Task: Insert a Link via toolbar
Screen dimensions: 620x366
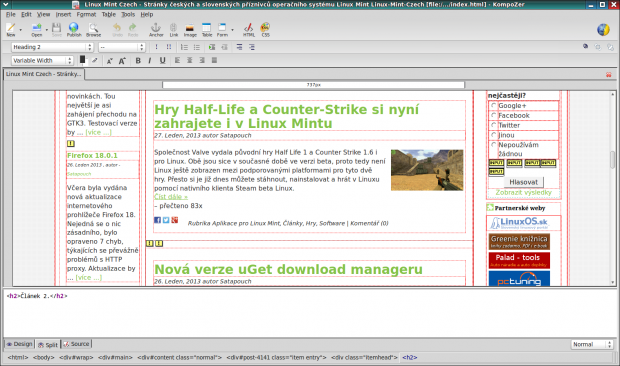Action: tap(174, 30)
